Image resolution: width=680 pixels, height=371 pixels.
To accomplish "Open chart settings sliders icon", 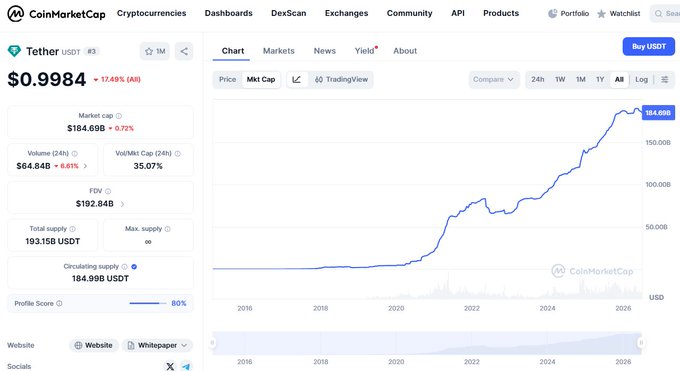I will 664,79.
